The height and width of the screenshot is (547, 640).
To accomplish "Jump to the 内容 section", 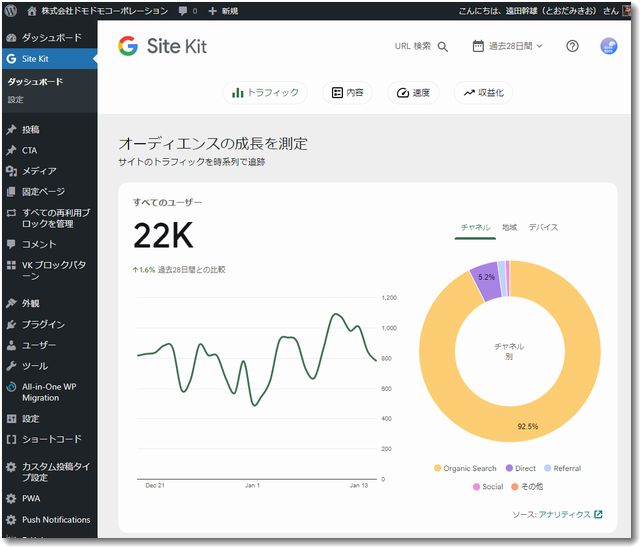I will pyautogui.click(x=347, y=93).
